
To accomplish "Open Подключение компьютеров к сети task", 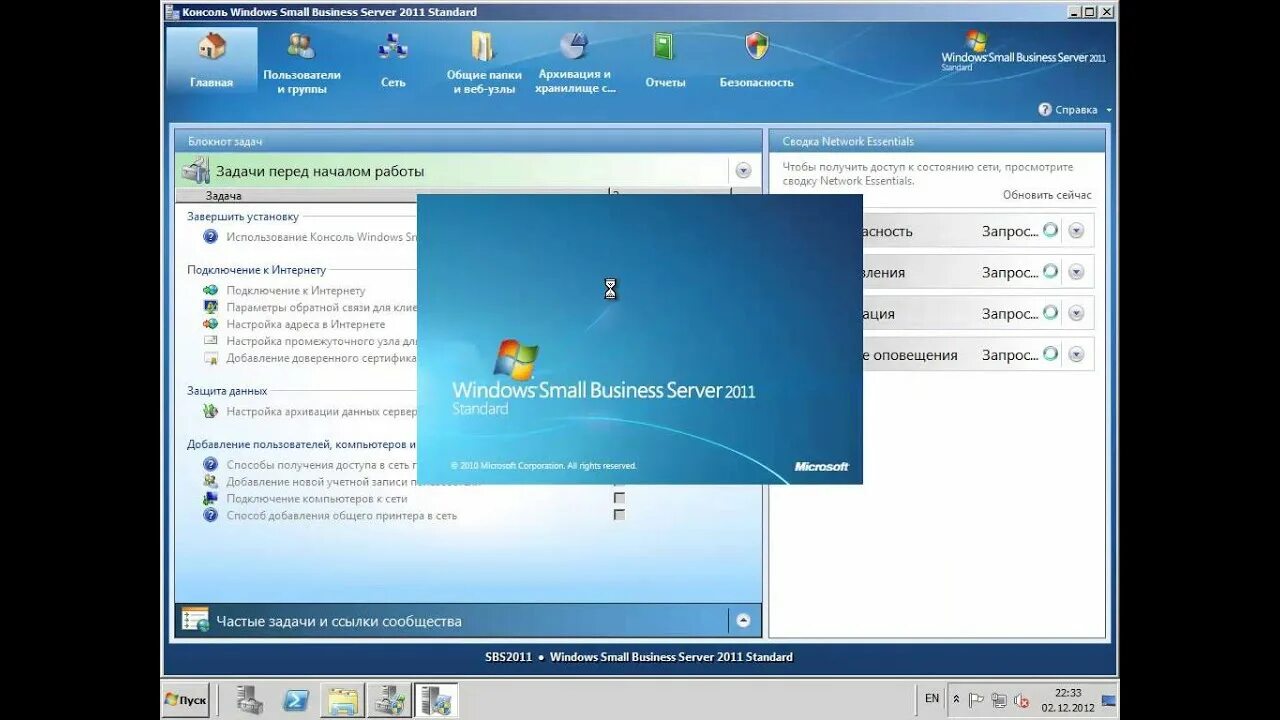I will click(317, 498).
